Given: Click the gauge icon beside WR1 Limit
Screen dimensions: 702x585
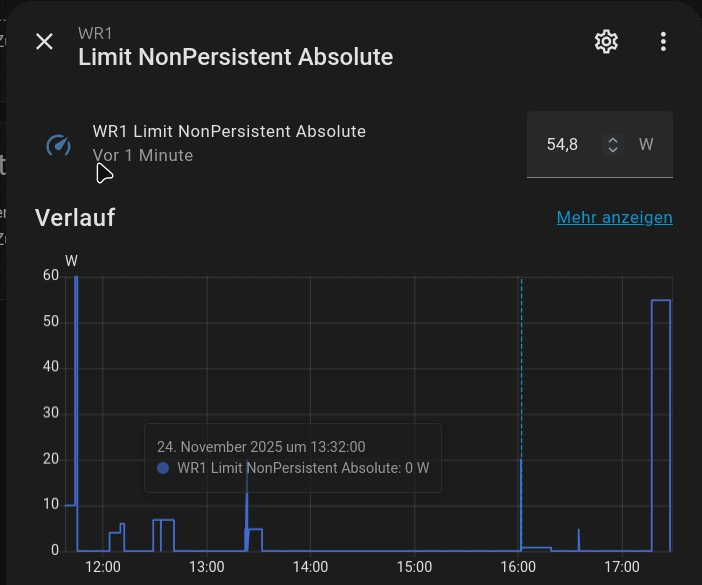Looking at the screenshot, I should pyautogui.click(x=59, y=145).
